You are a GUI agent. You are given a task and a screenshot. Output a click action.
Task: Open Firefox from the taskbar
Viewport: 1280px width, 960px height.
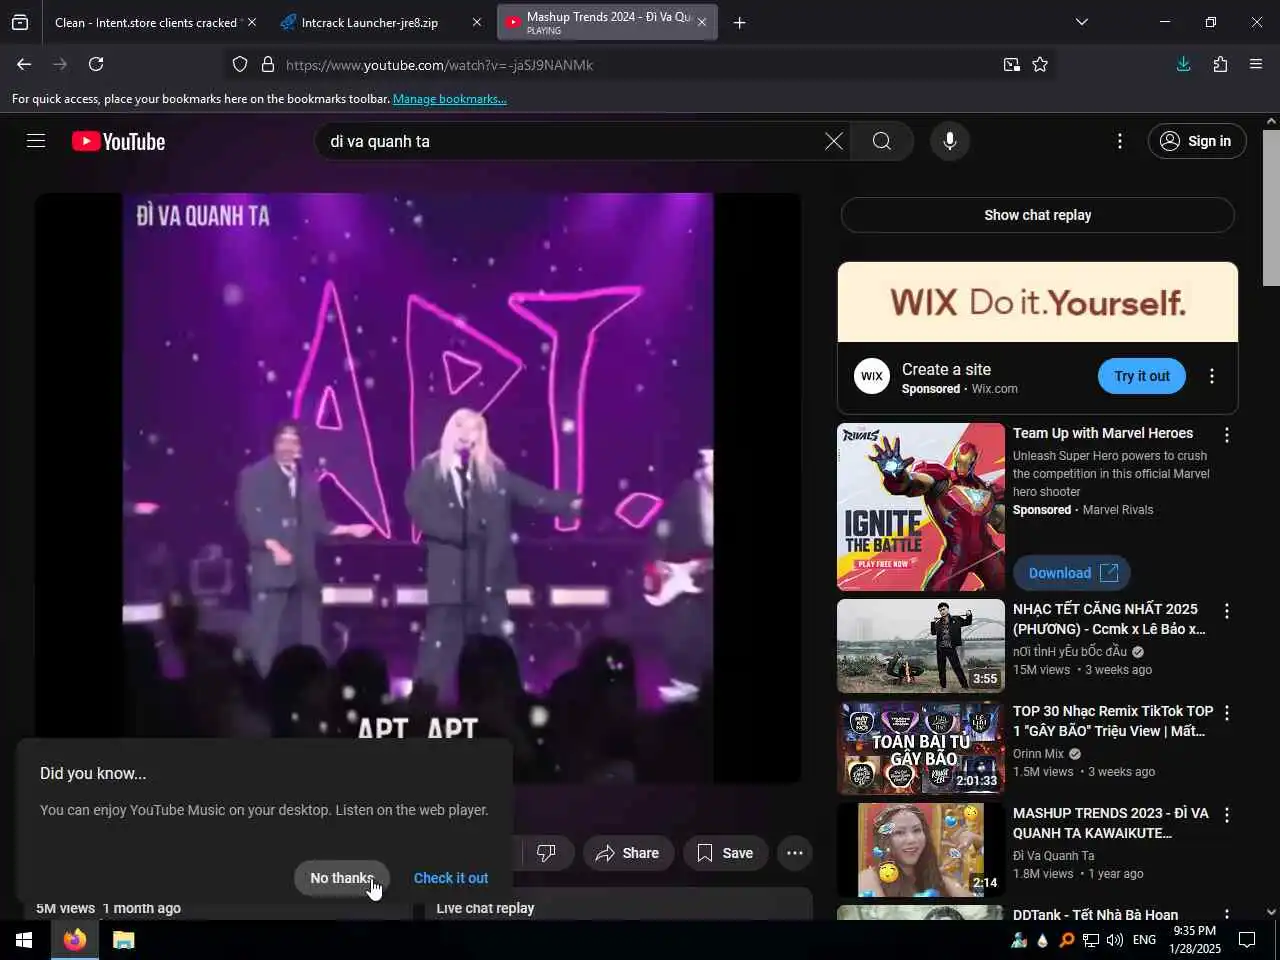(x=75, y=940)
